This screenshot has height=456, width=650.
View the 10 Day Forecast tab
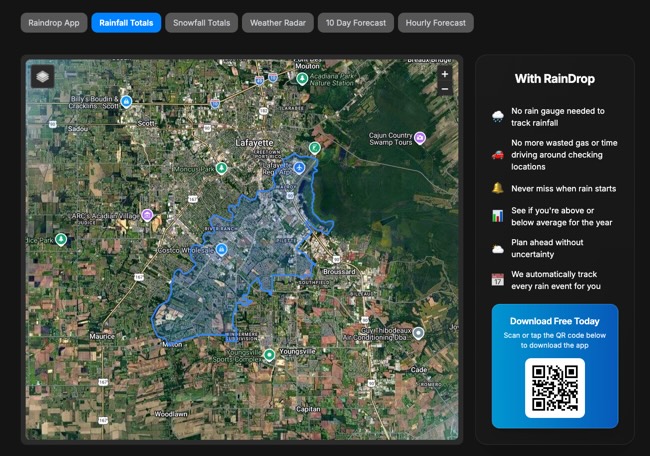pyautogui.click(x=356, y=23)
